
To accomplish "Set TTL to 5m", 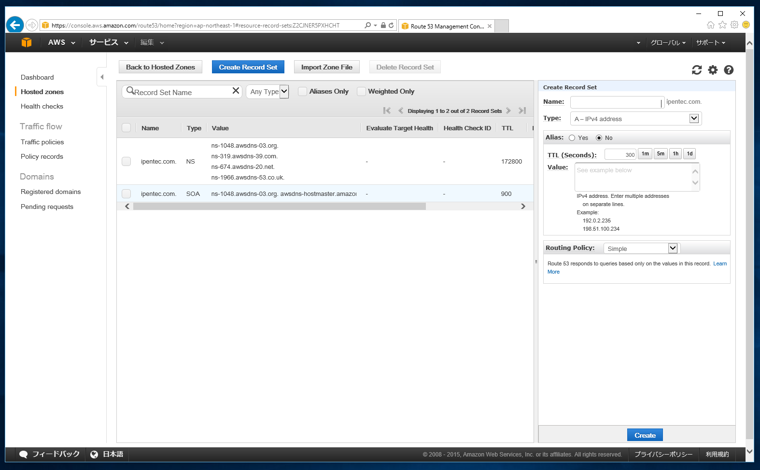I will click(661, 154).
